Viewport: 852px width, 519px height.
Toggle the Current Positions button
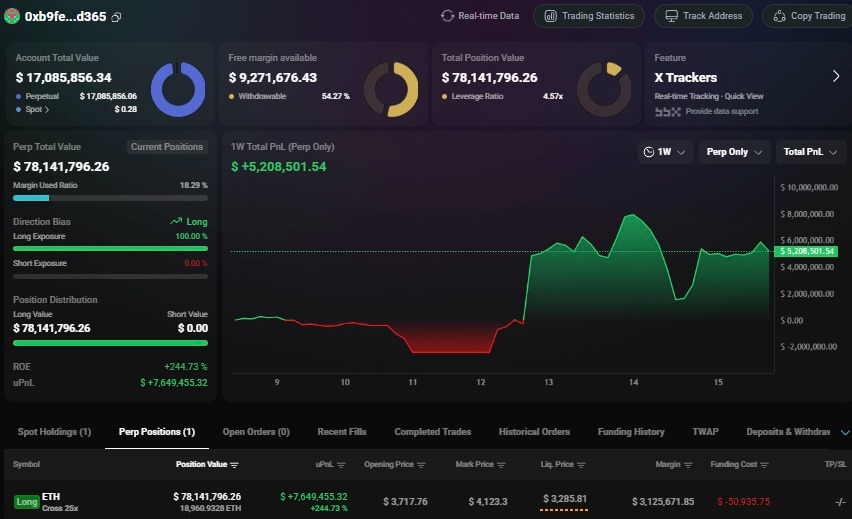pyautogui.click(x=168, y=147)
